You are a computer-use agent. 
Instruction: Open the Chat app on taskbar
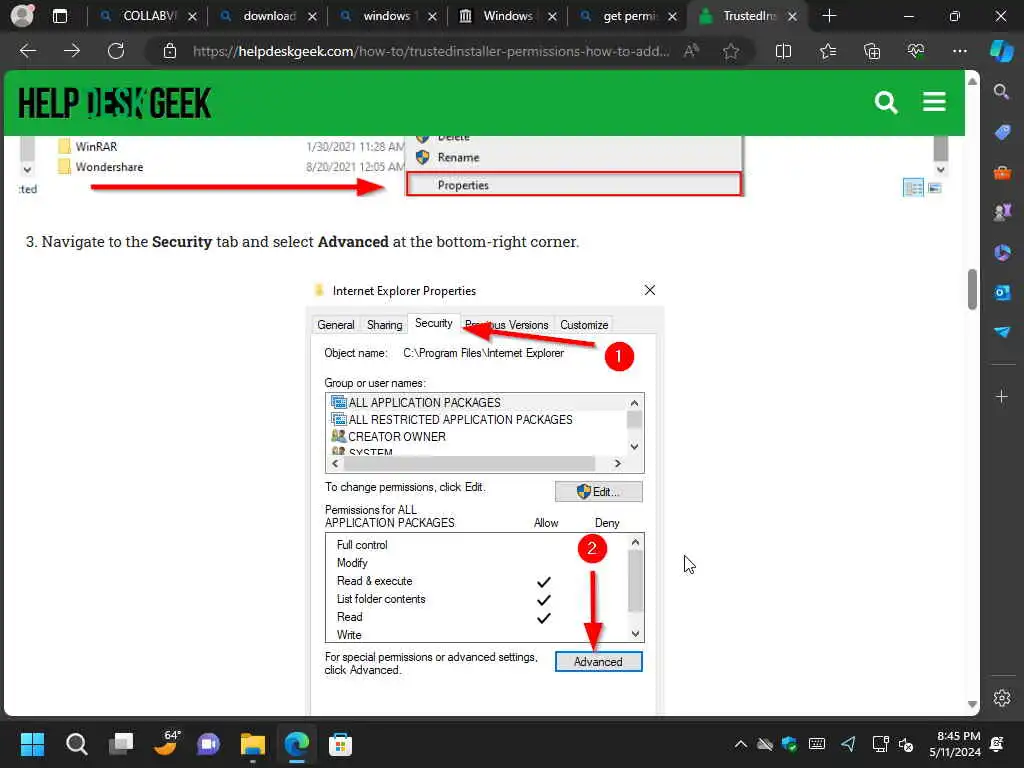tap(209, 744)
